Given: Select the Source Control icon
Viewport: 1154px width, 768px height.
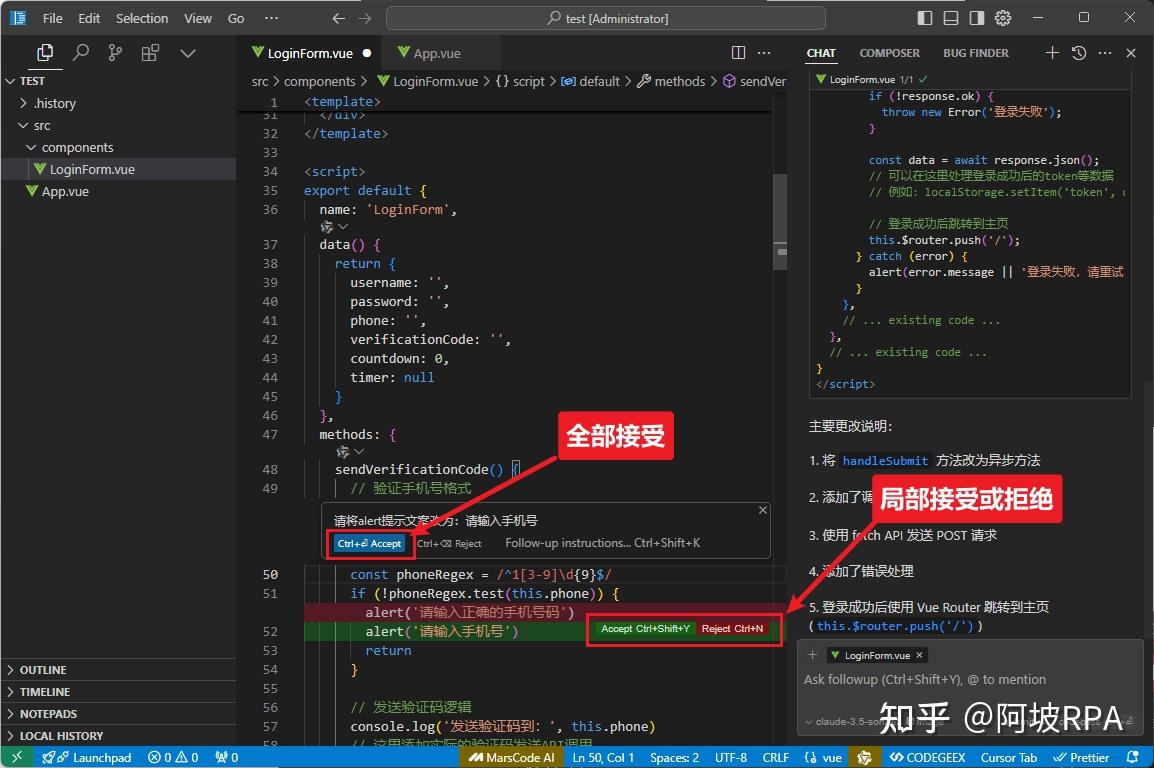Looking at the screenshot, I should tap(118, 52).
